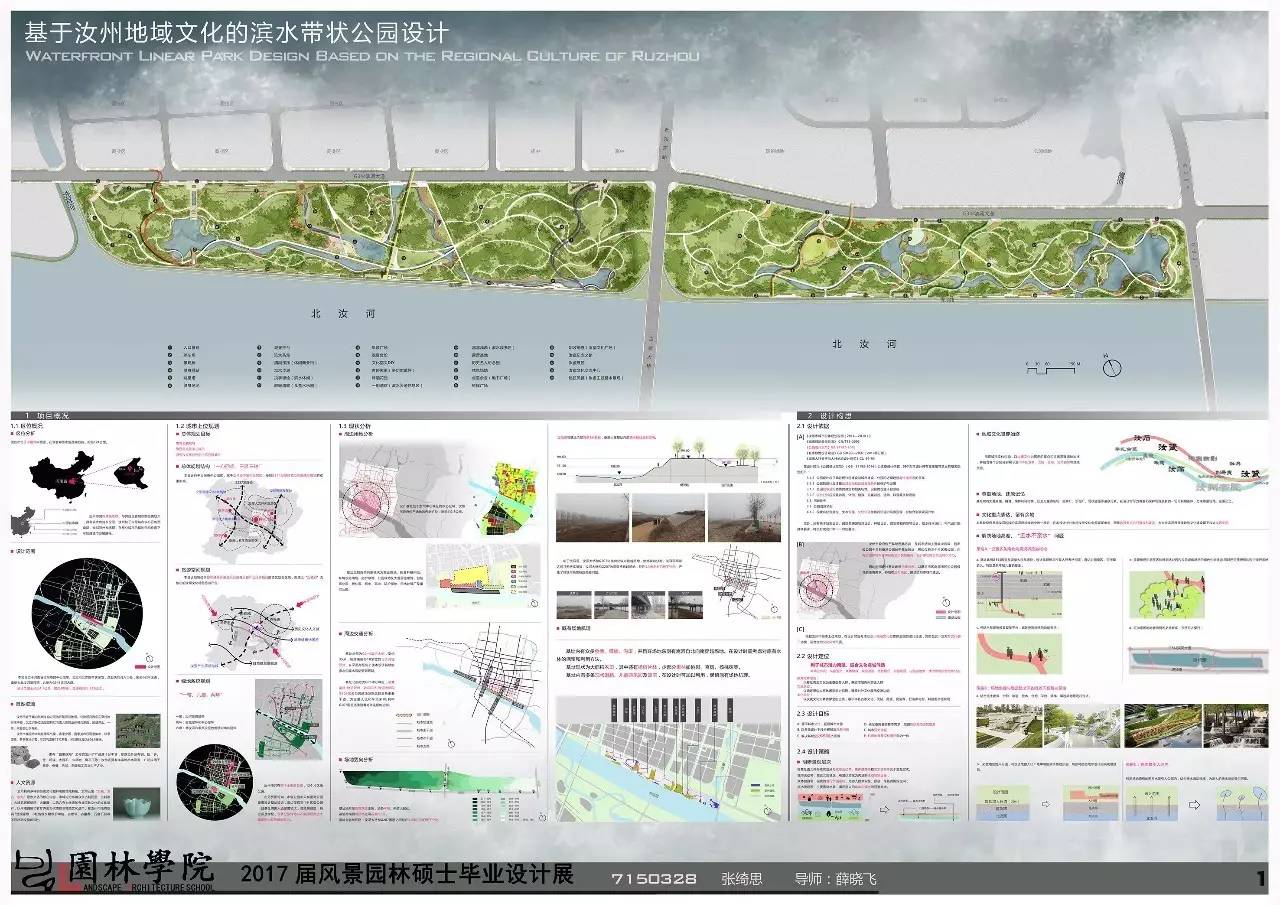Click the 汝瓷 ribbon concept diagram
The width and height of the screenshot is (1280, 905).
(1183, 462)
